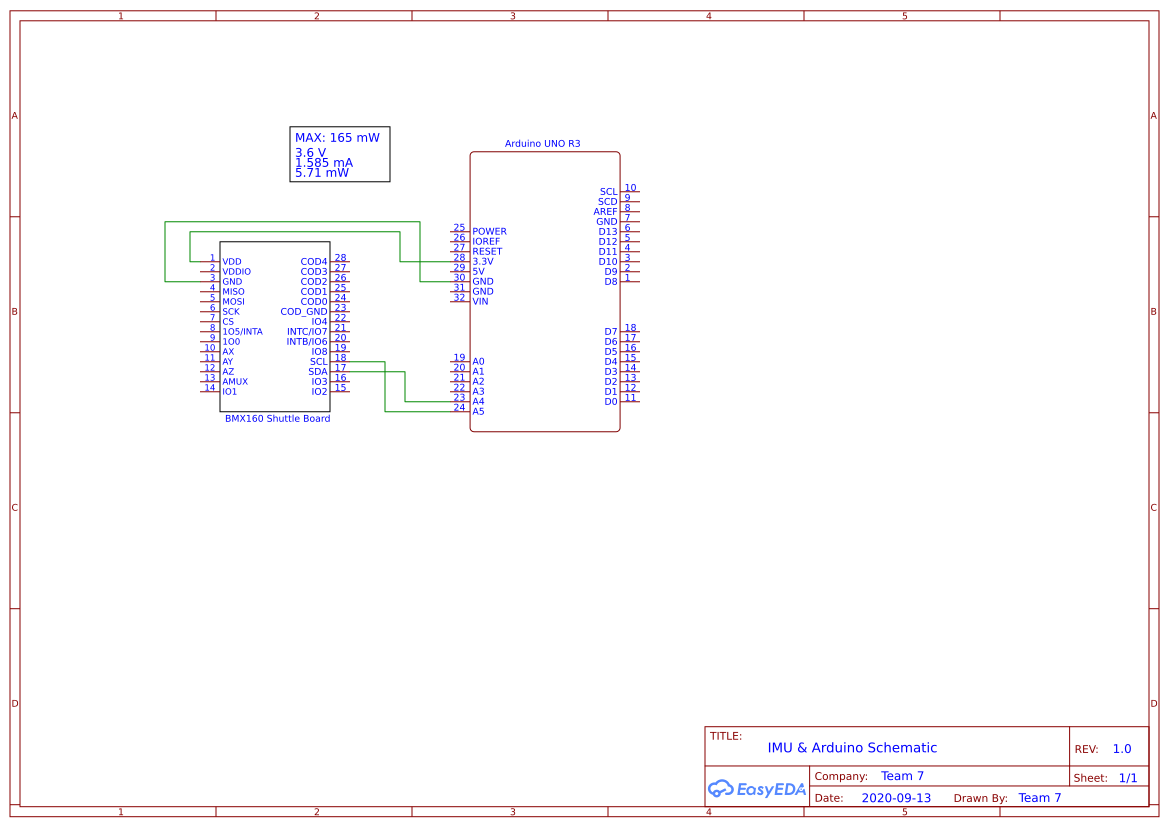The image size is (1169, 827).
Task: Select the Arduino UNO R3 component body
Action: click(x=545, y=290)
